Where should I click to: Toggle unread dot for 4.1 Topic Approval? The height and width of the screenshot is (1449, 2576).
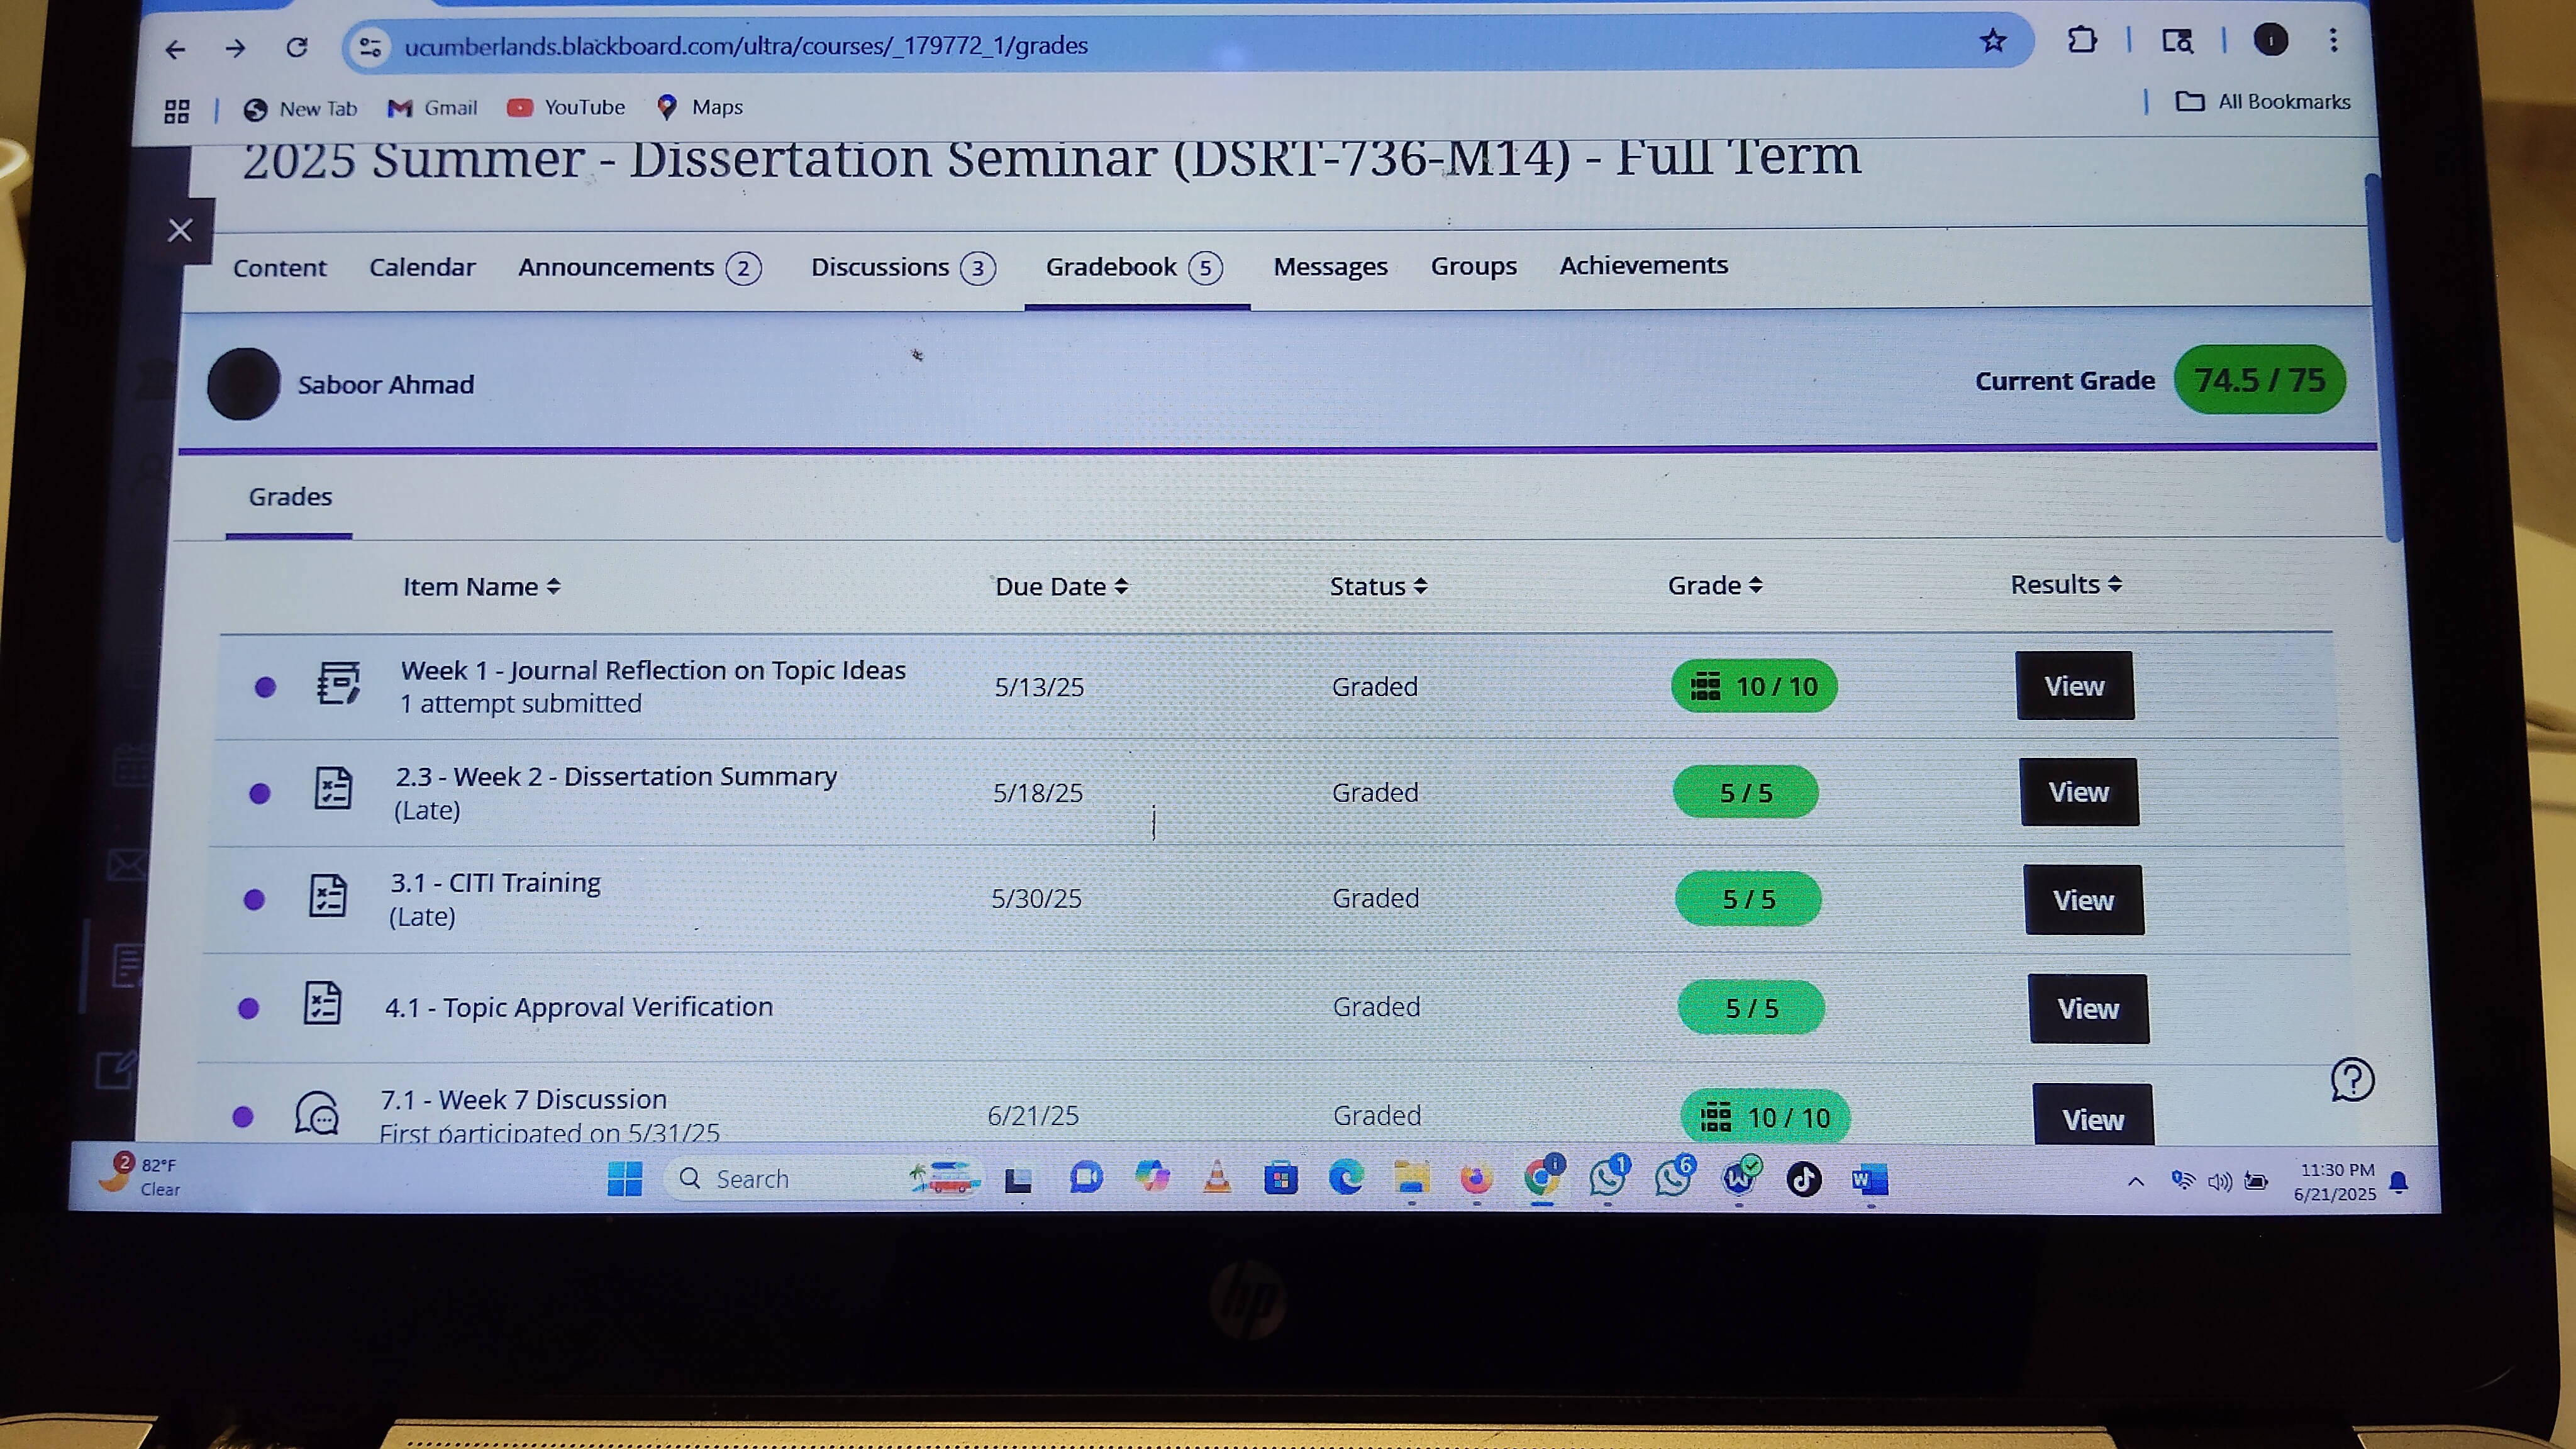coord(249,1008)
